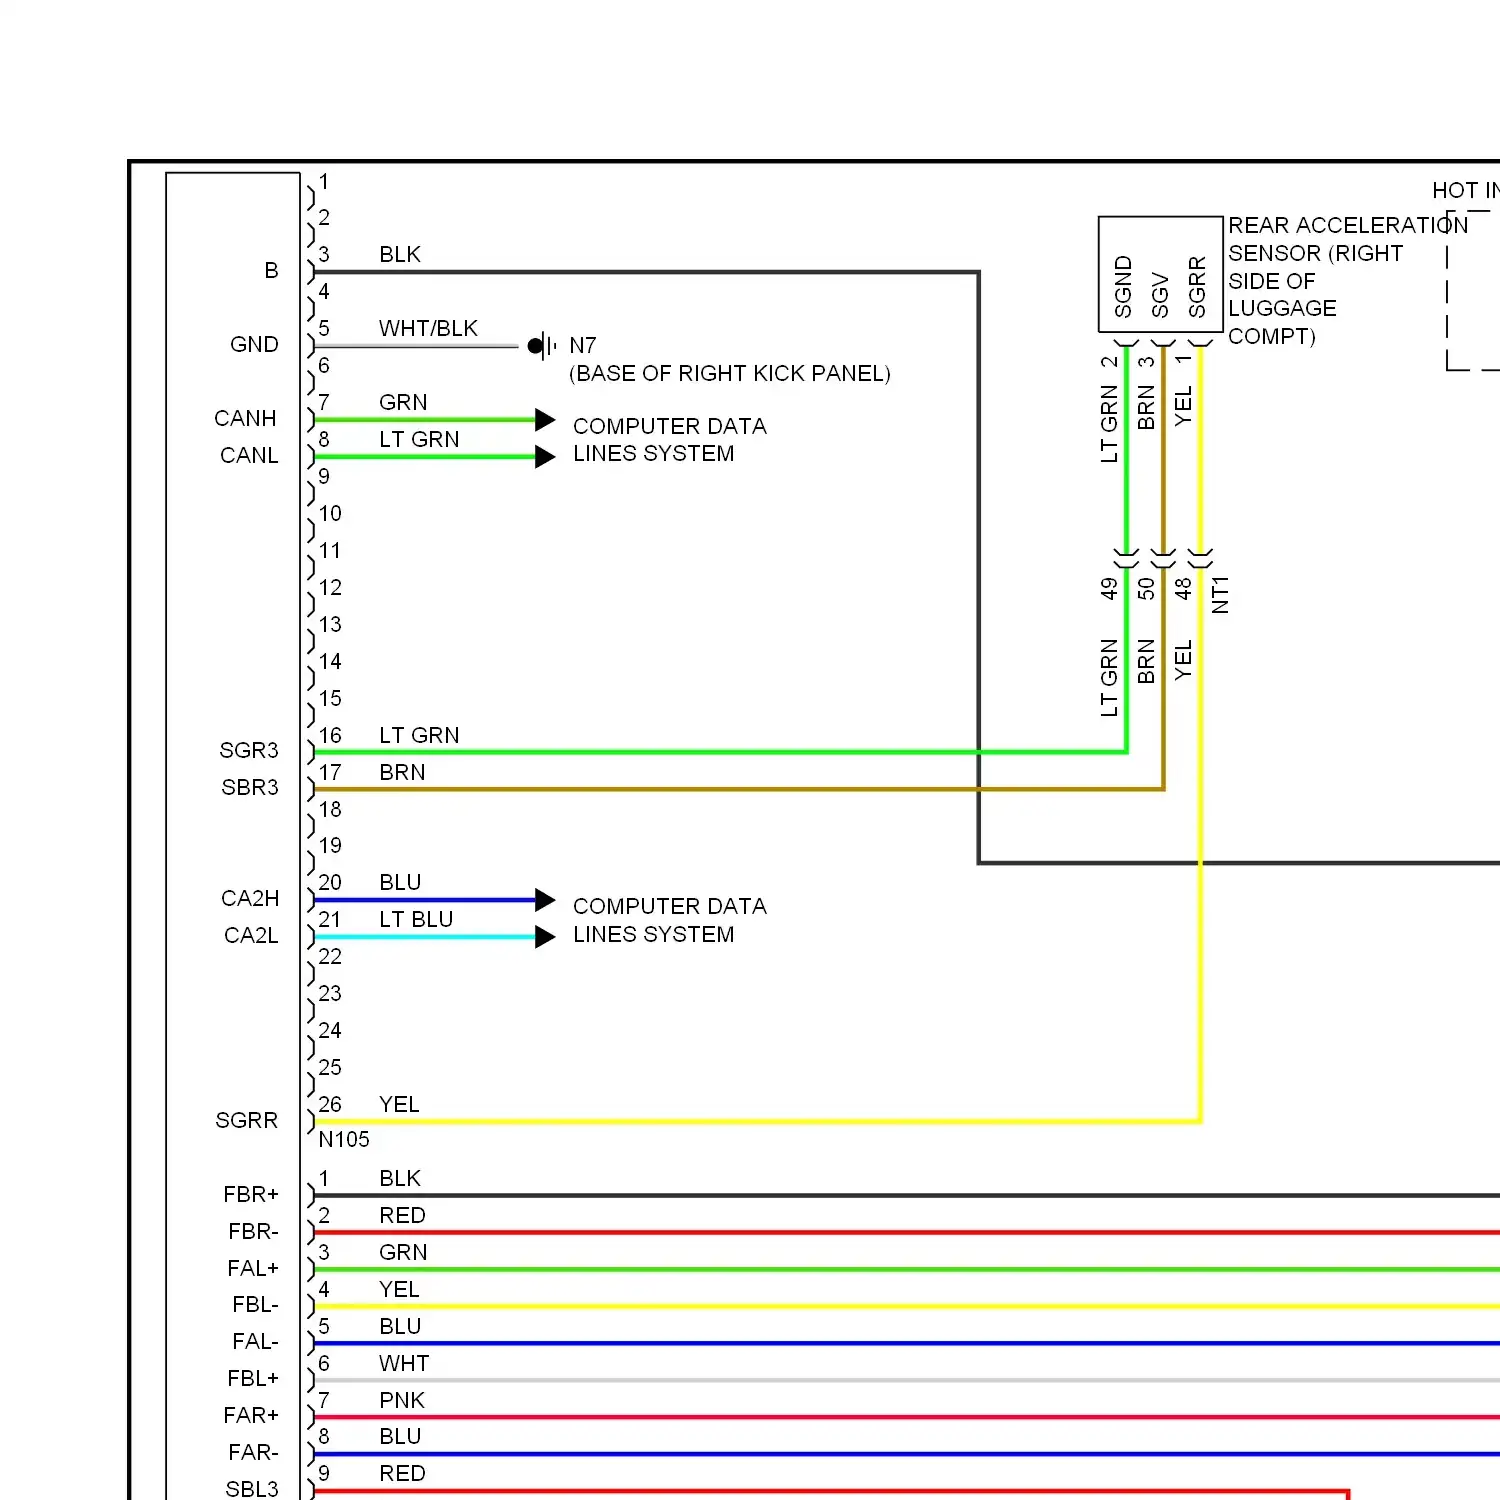
Task: Click junction pin number 48
Action: [x=1183, y=589]
